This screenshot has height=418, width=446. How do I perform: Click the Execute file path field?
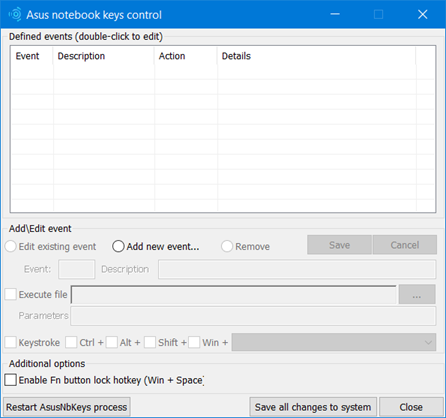(234, 294)
